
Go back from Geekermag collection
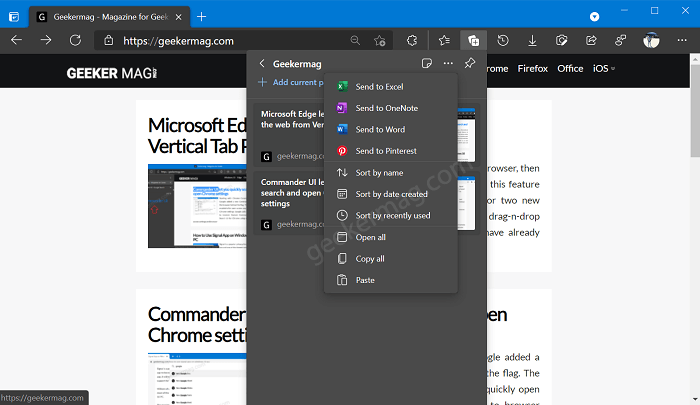coord(262,63)
